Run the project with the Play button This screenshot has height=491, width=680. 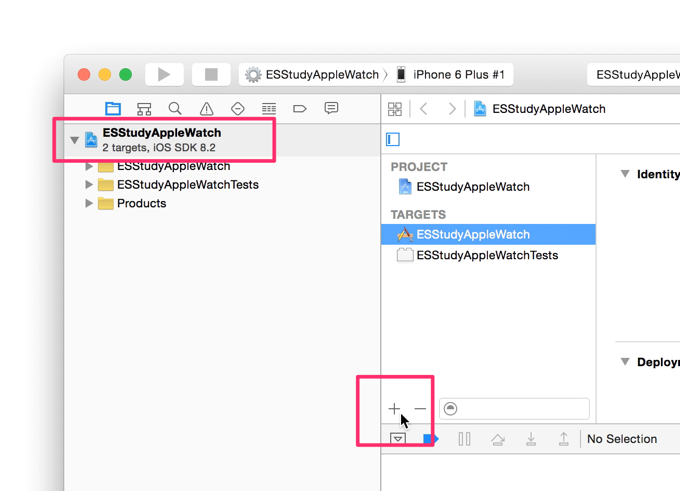[x=164, y=75]
